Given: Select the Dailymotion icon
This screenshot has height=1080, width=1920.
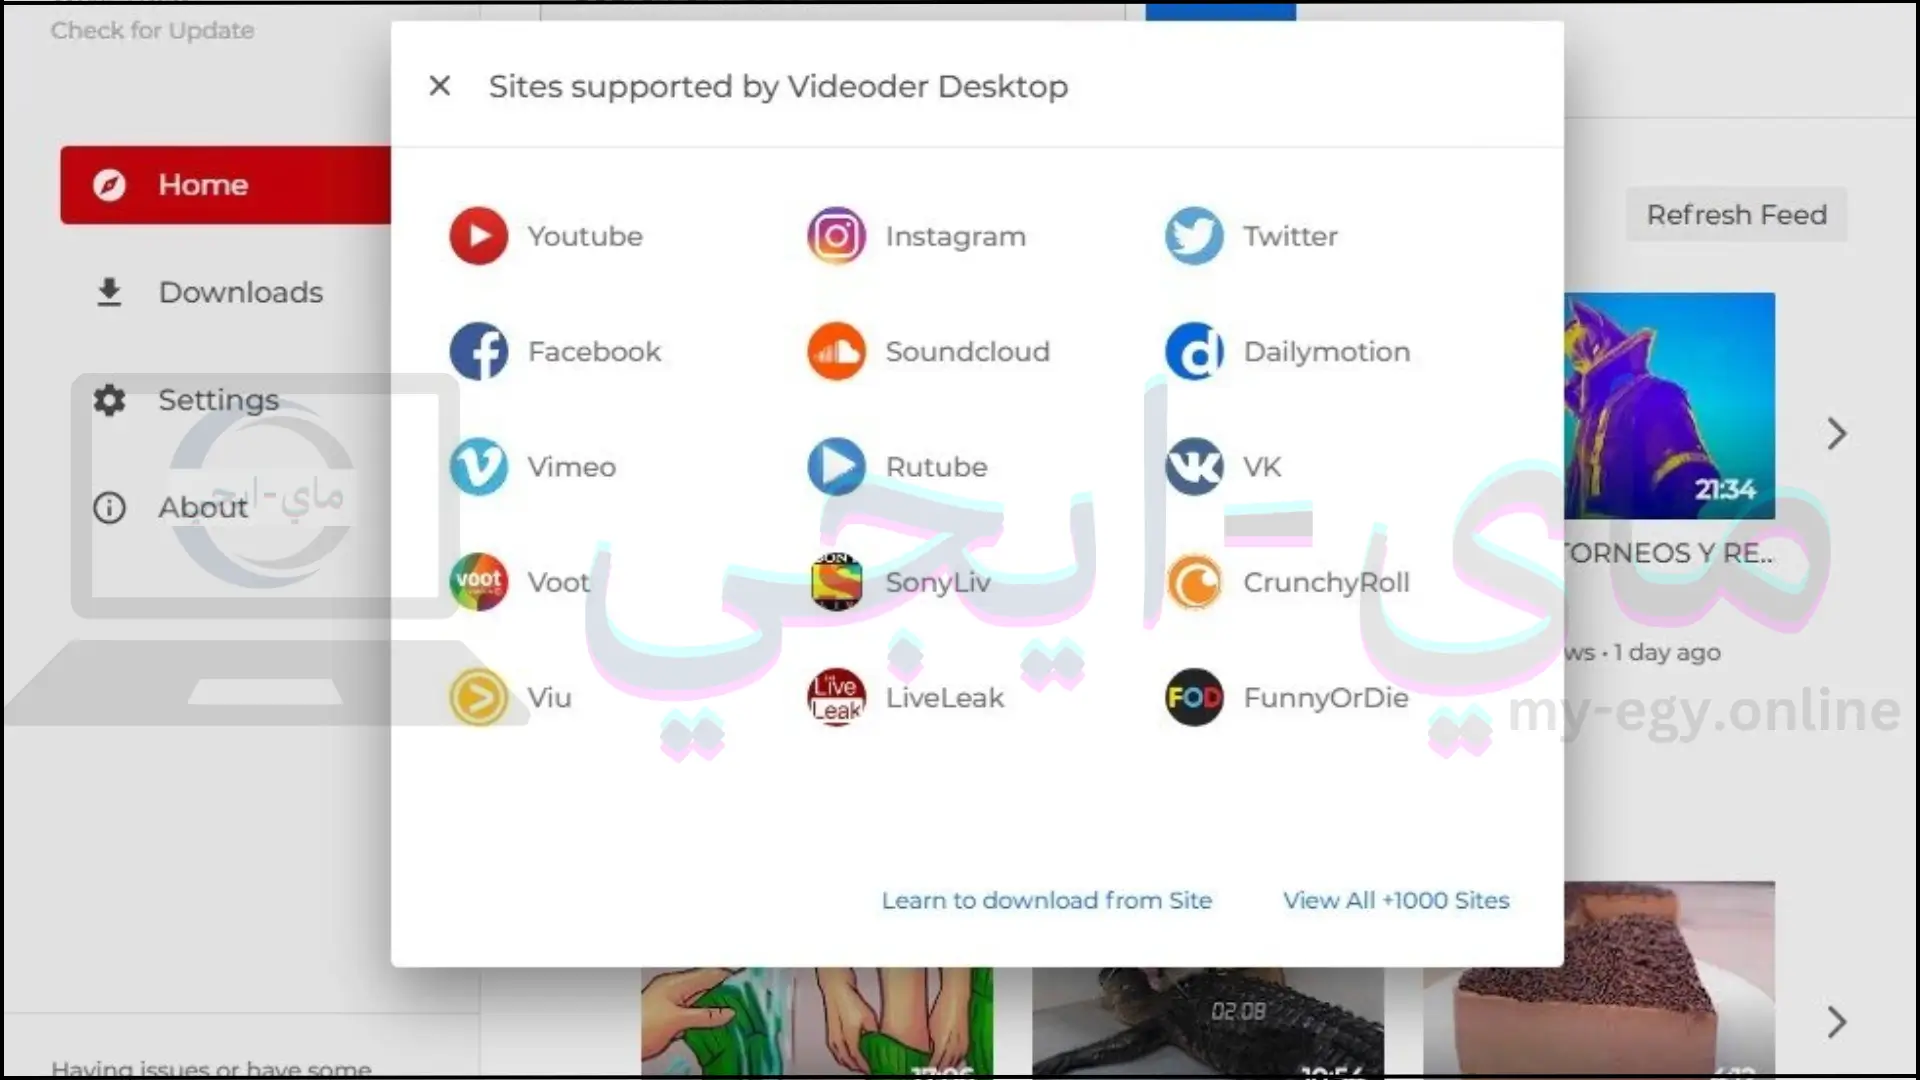Looking at the screenshot, I should point(1192,351).
